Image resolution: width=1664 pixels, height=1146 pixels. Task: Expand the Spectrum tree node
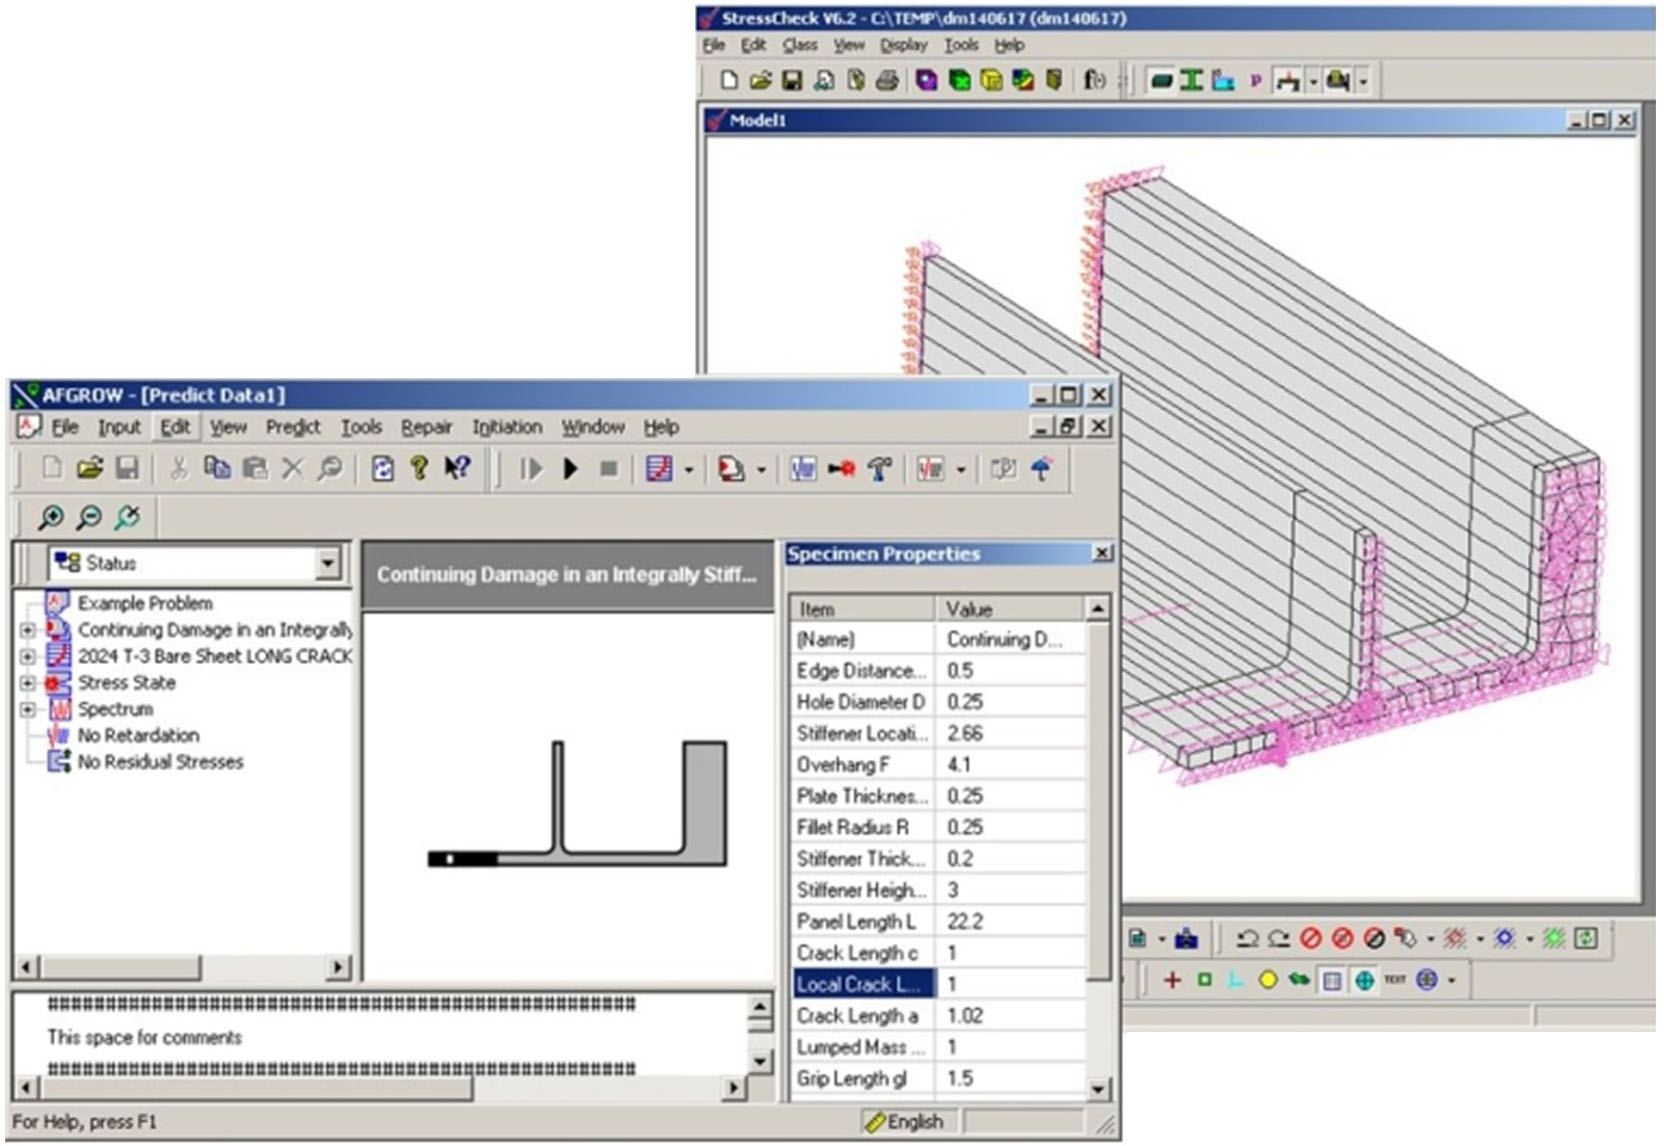point(27,709)
